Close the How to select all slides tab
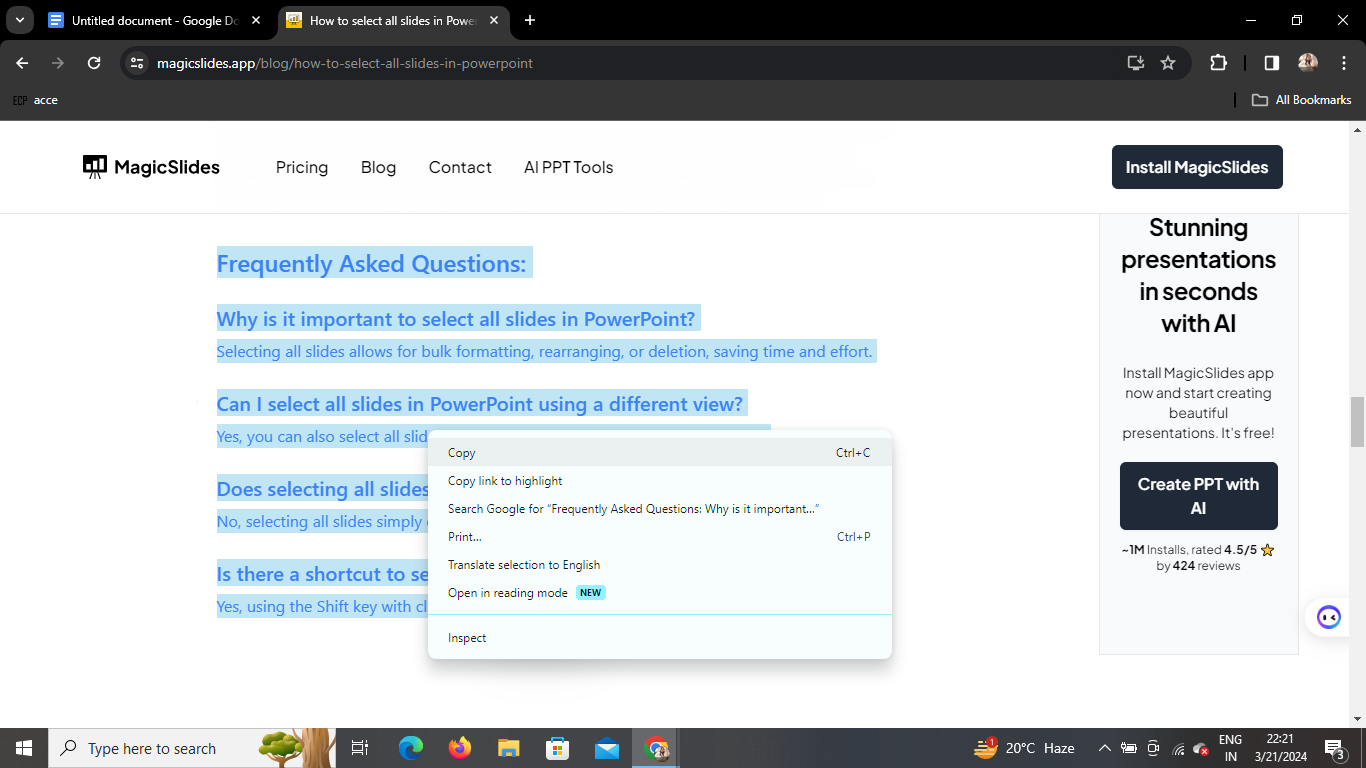The image size is (1366, 768). pyautogui.click(x=494, y=20)
